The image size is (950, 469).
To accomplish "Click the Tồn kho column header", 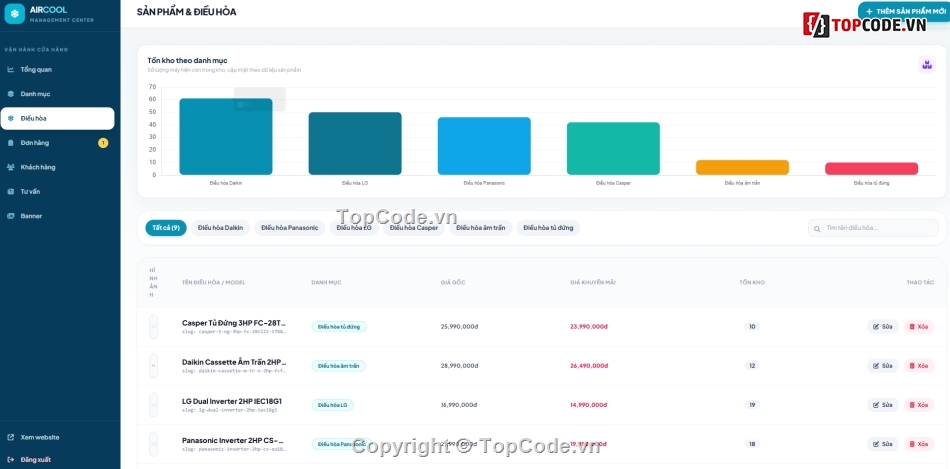I will [x=752, y=283].
